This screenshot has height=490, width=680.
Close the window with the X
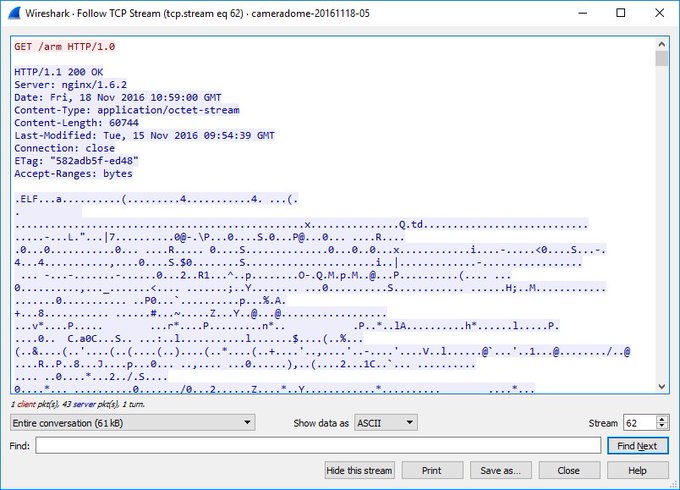click(660, 13)
